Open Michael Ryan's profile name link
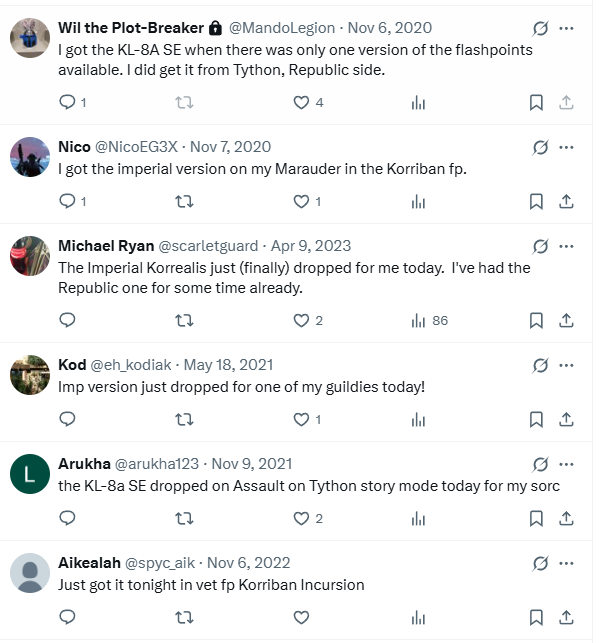 [x=106, y=245]
